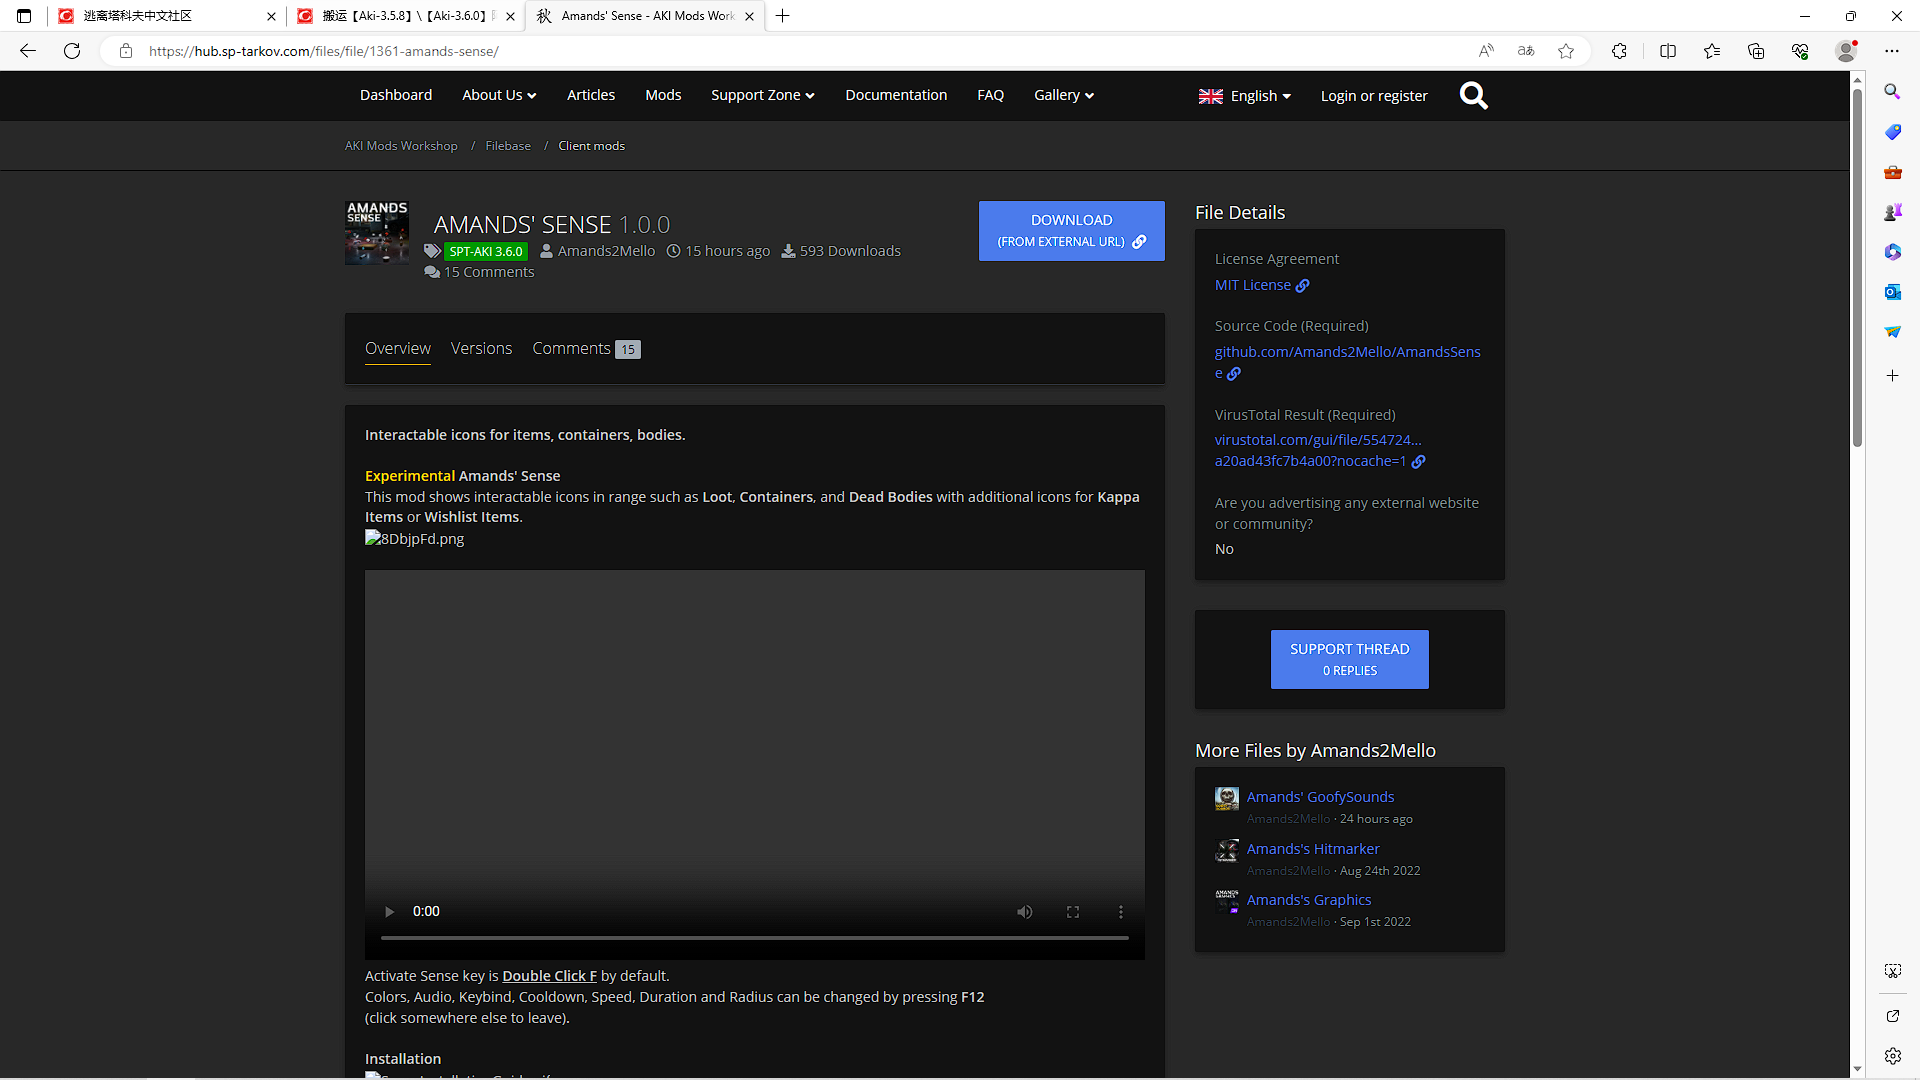The image size is (1920, 1080).
Task: Click Download from external URL button
Action: [1071, 231]
